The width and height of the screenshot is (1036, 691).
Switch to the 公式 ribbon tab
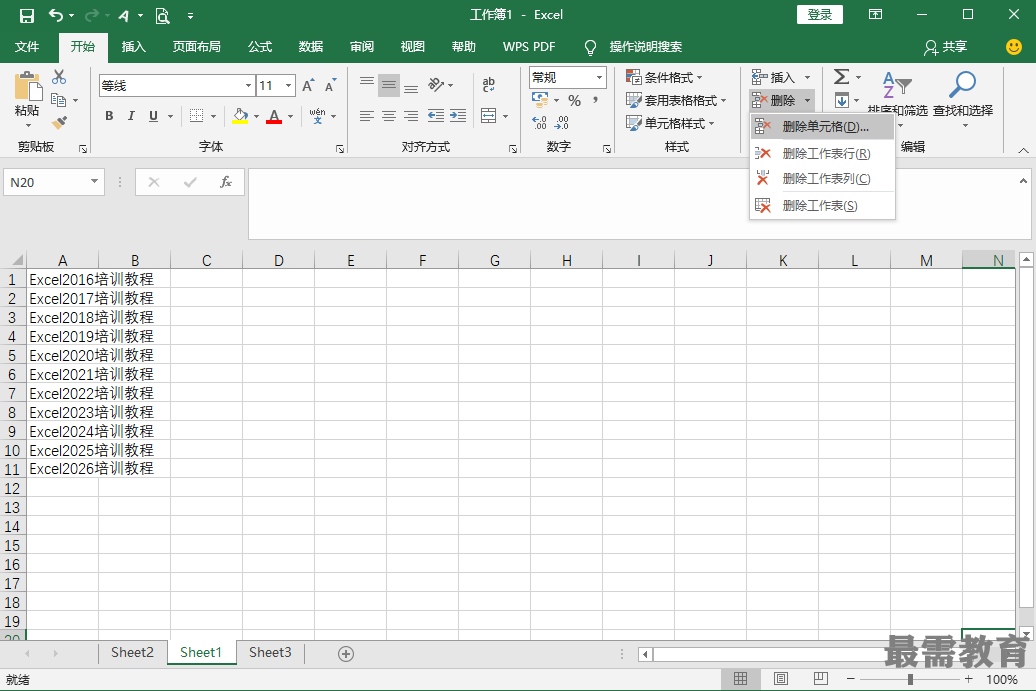[x=260, y=47]
